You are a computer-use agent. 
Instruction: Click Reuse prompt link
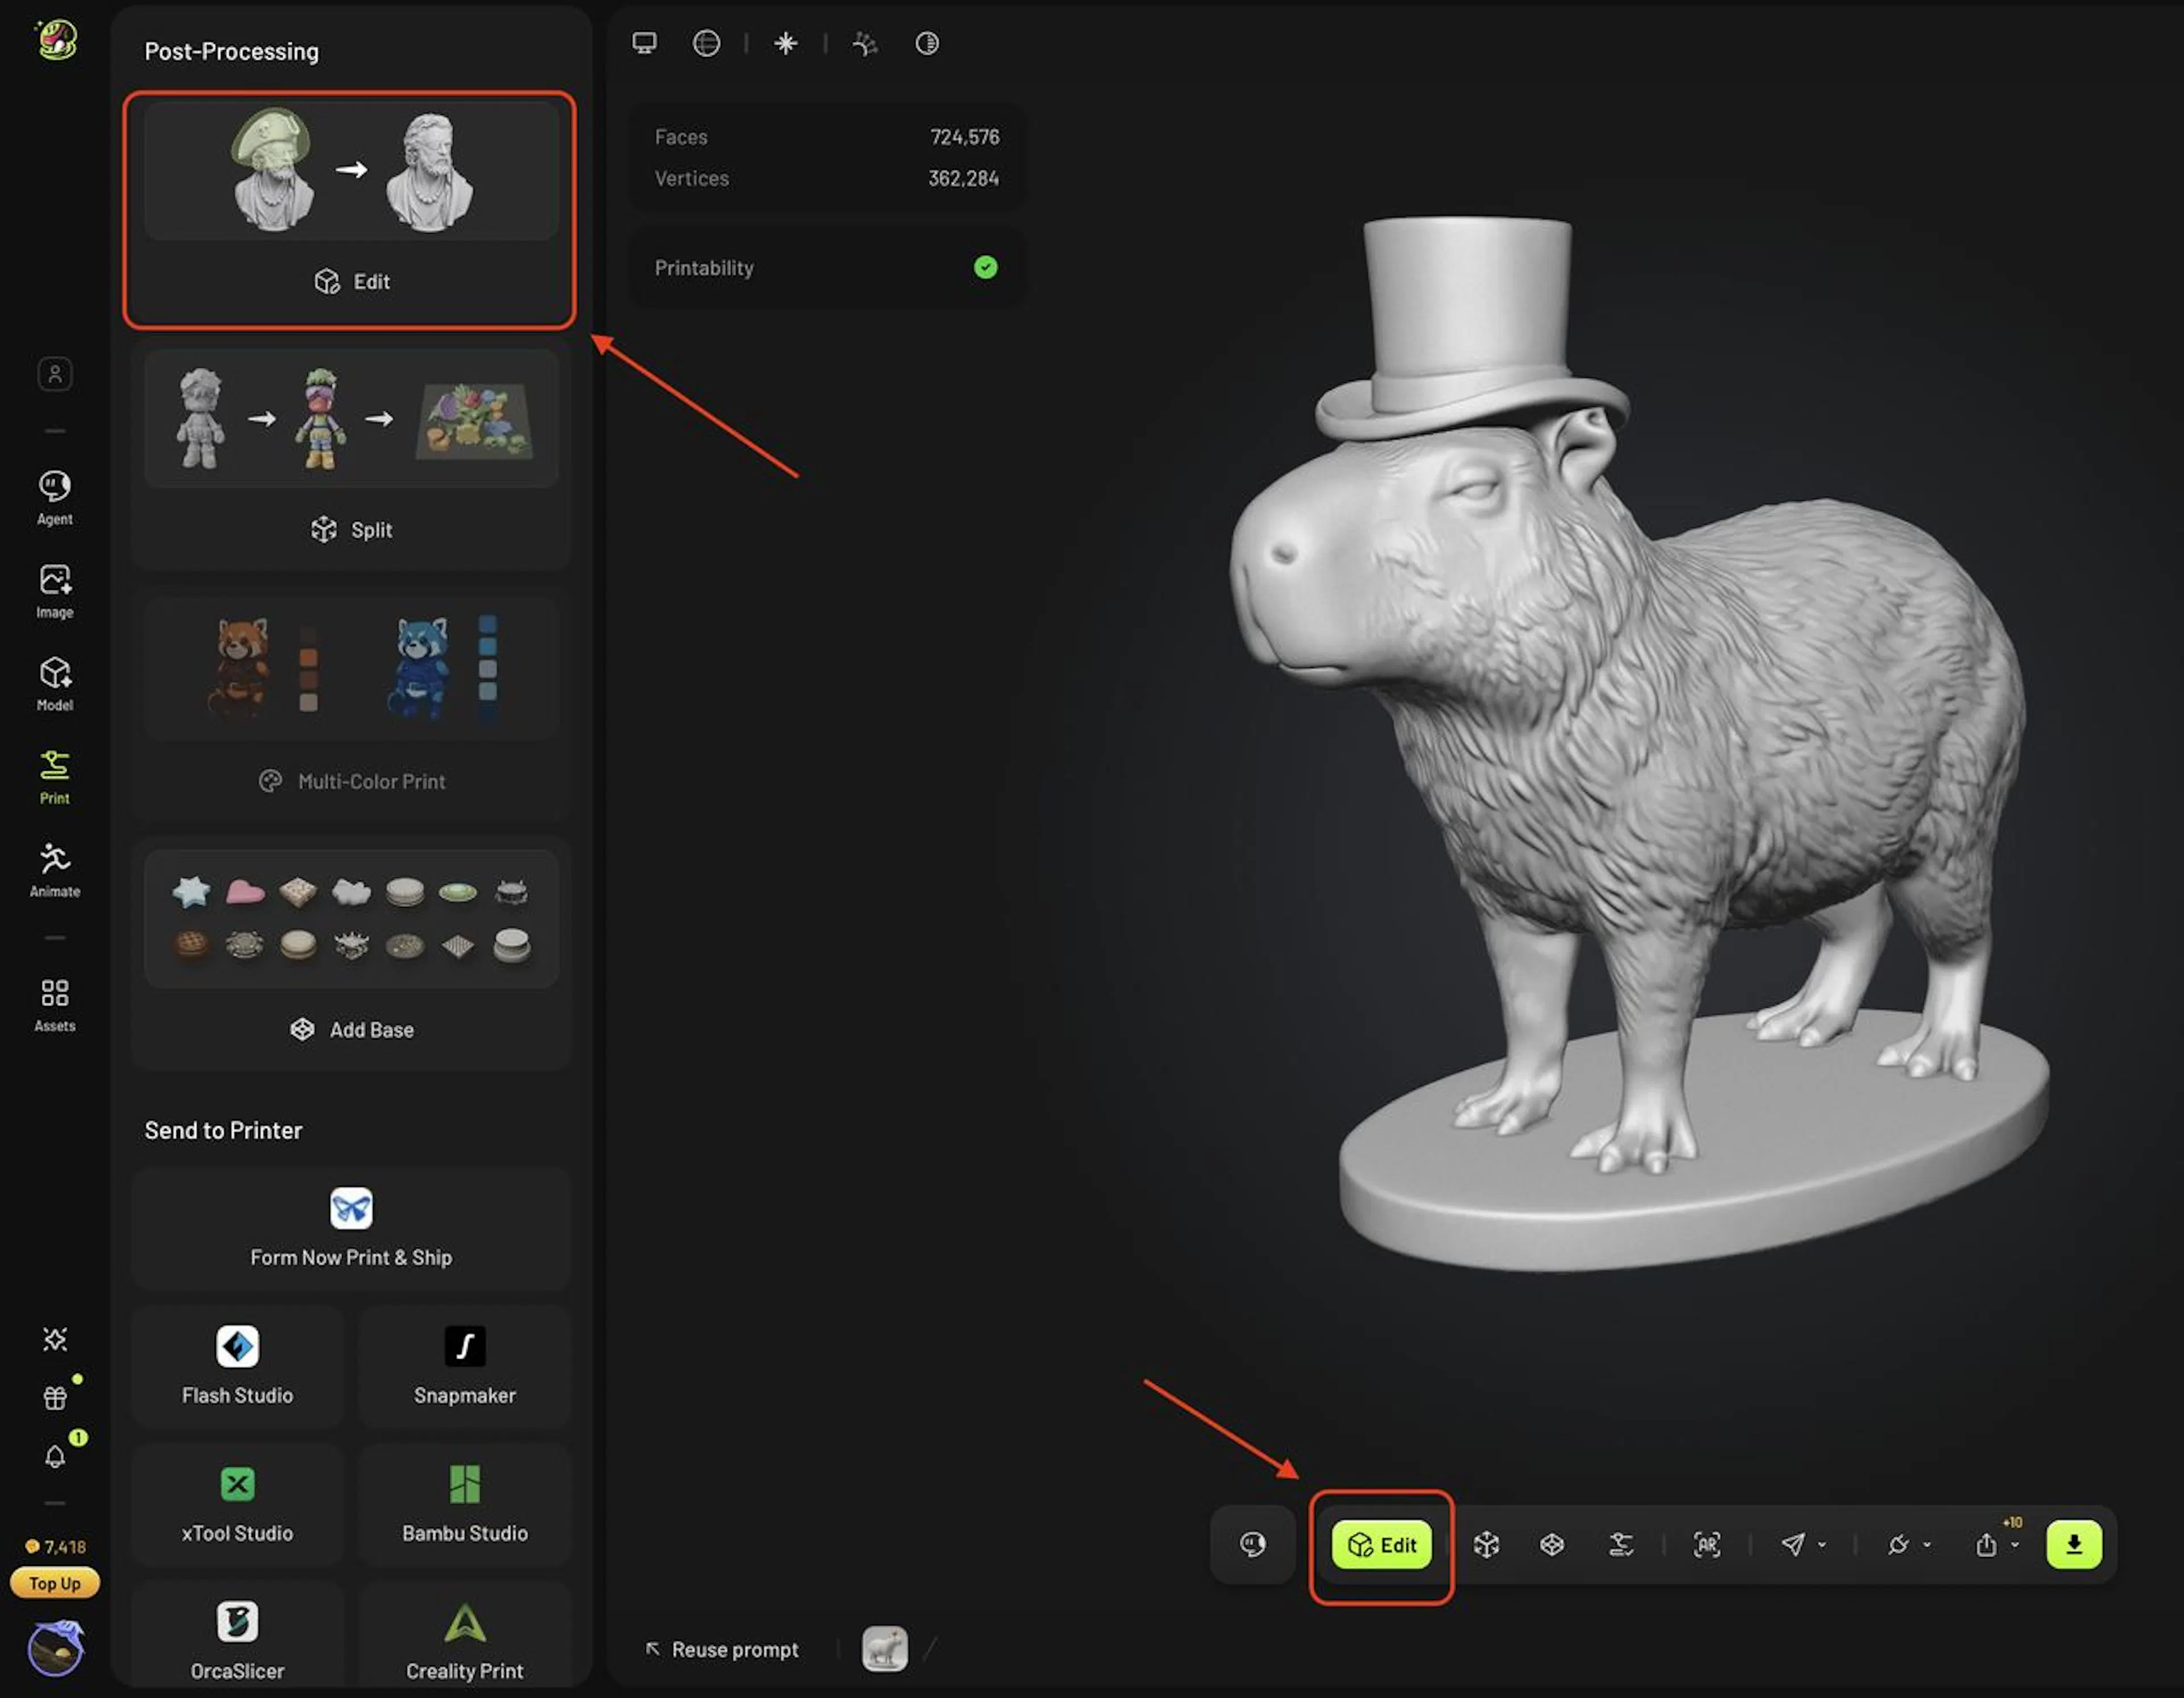tap(722, 1650)
